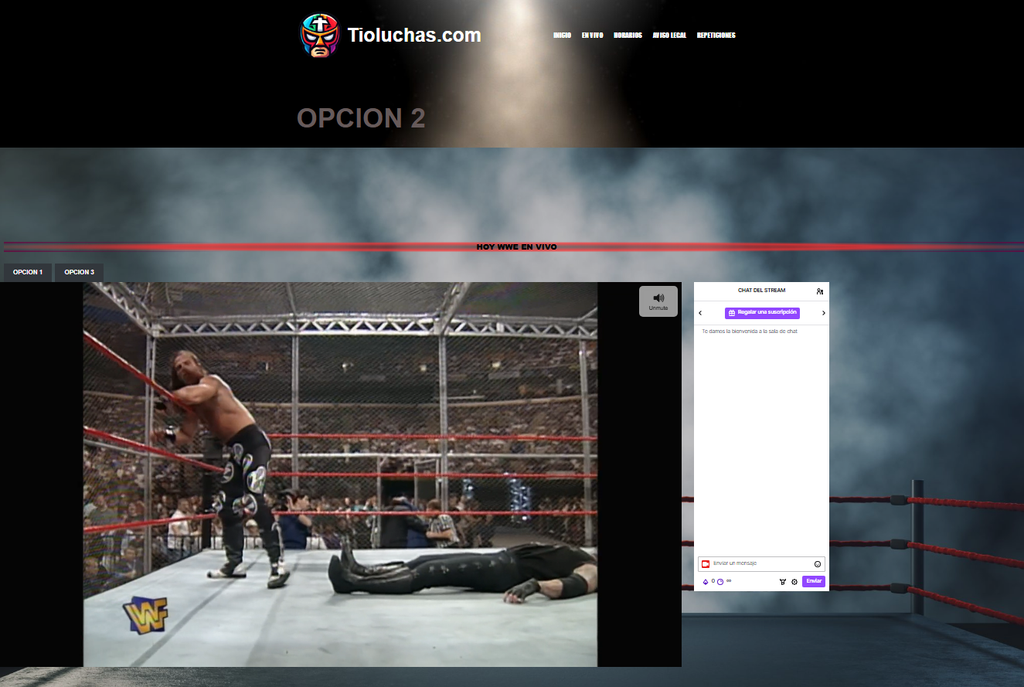Switch to the OPCION 1 stream

27,272
